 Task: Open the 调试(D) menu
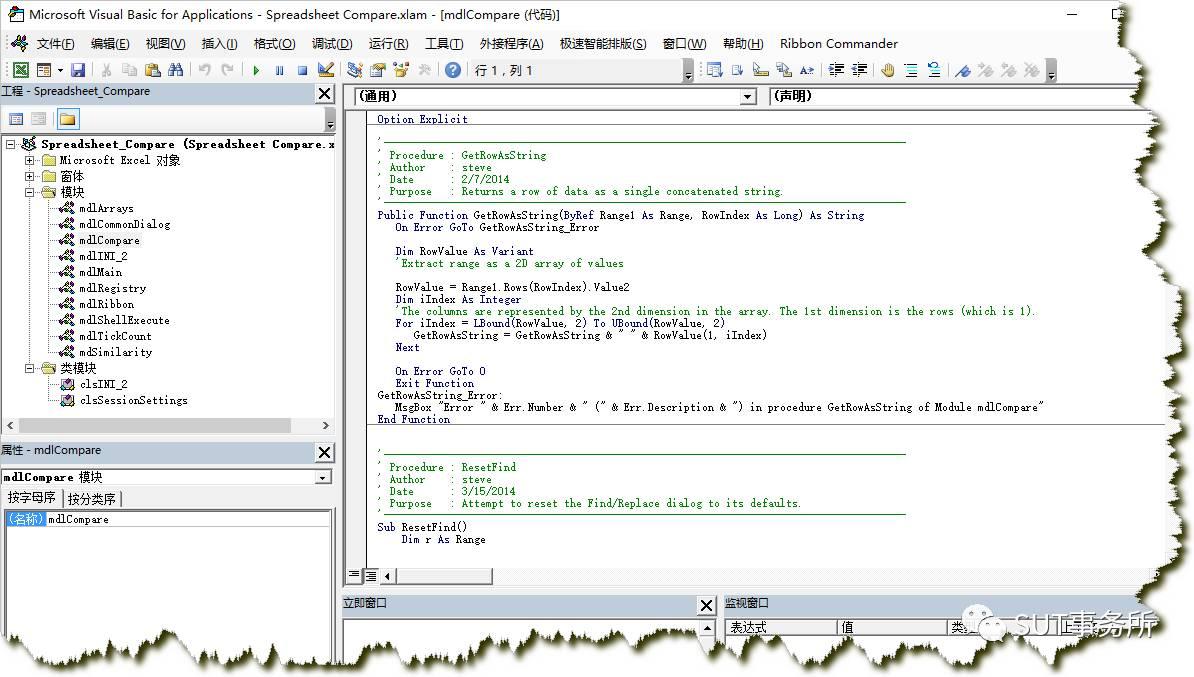(332, 43)
